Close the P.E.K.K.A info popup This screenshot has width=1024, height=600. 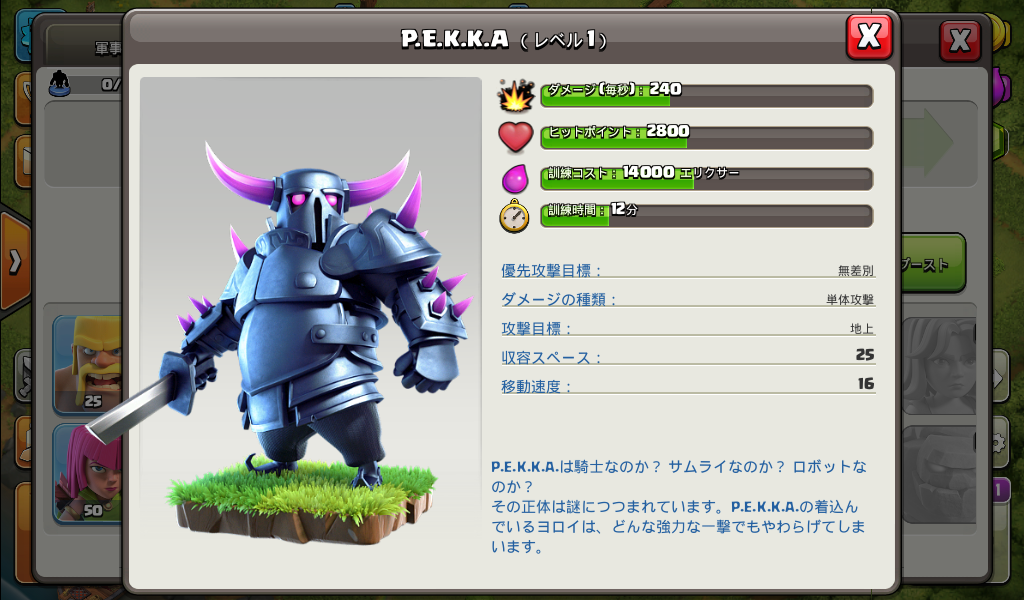click(869, 37)
